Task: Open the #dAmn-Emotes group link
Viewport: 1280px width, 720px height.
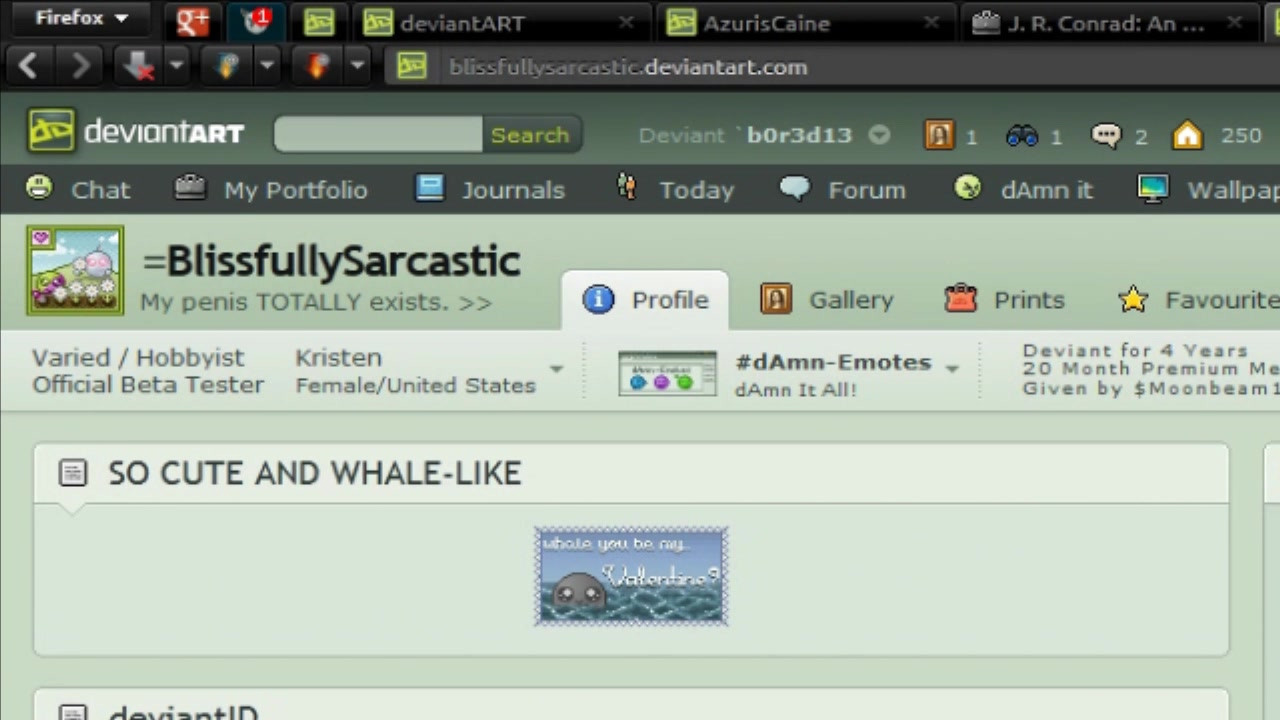Action: 833,363
